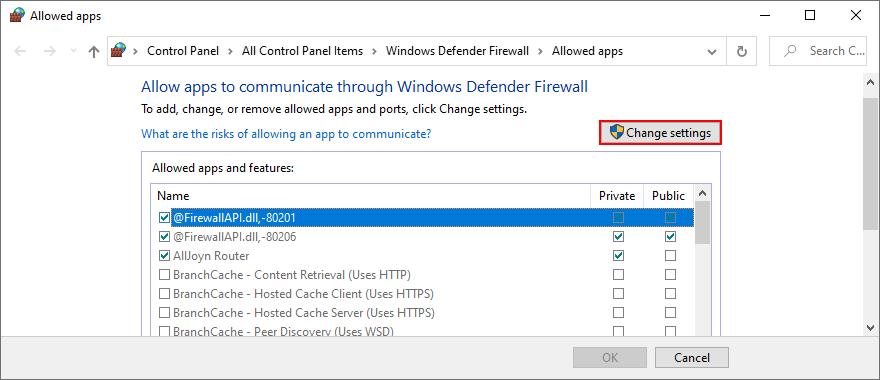
Task: Refresh the Allowed apps page
Action: 741,52
